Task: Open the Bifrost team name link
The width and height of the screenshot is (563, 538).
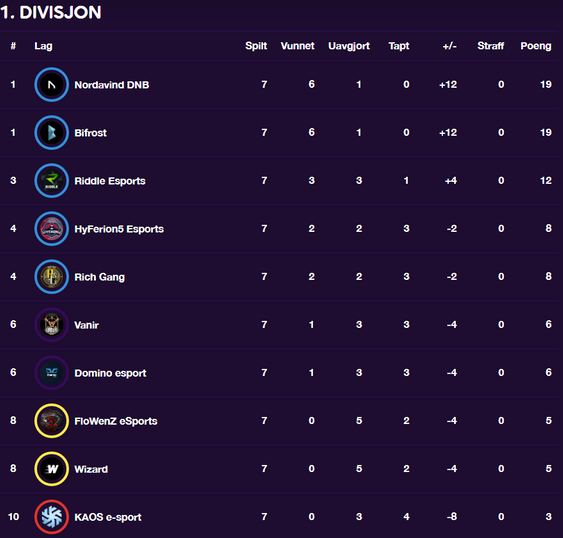Action: (90, 133)
